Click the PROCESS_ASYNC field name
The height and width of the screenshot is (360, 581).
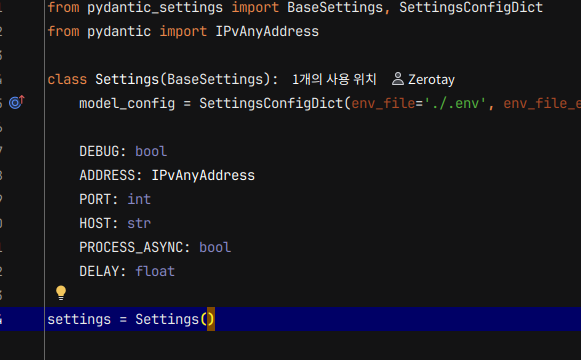pyautogui.click(x=131, y=247)
